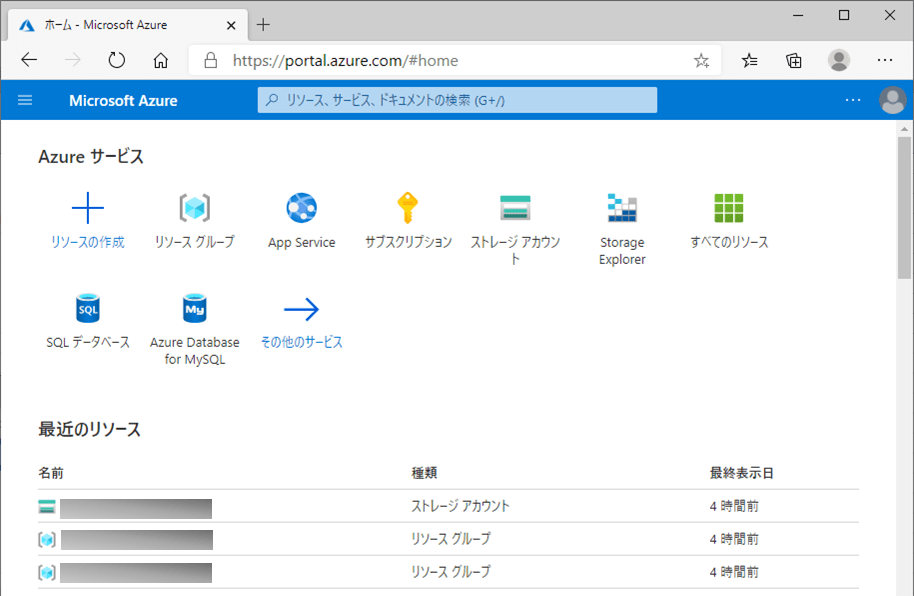Open the Azure portal hamburger menu
Screen dimensions: 914x596
(26, 100)
